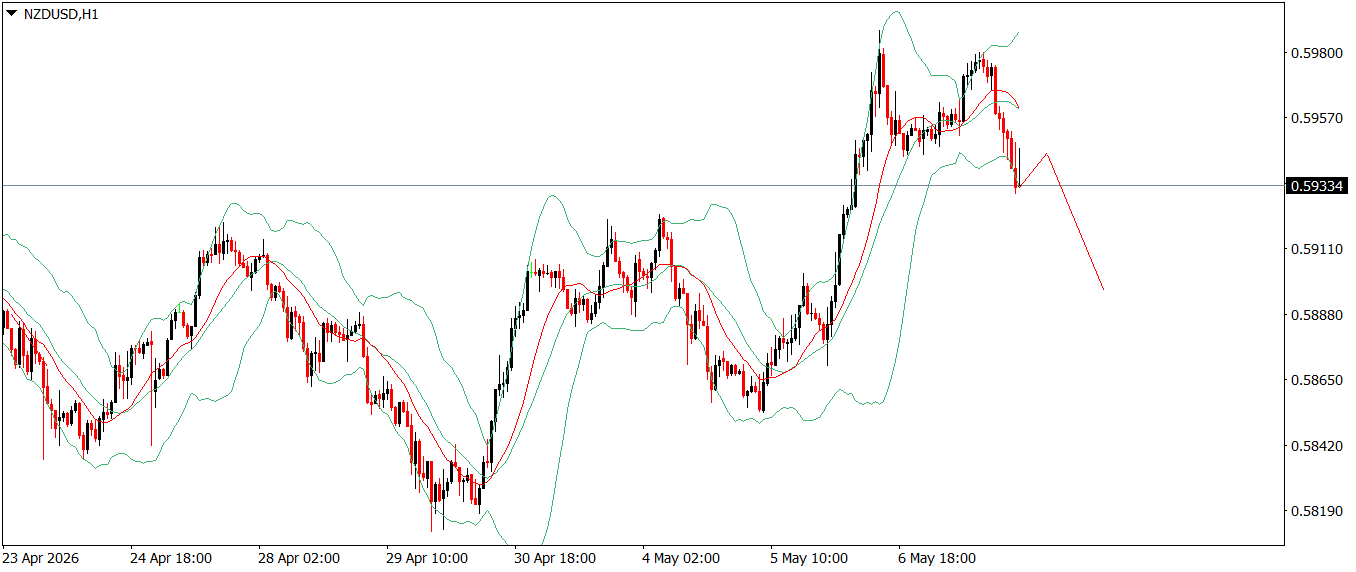Click the 0.59110 price axis label
This screenshot has width=1356, height=572.
coord(1316,249)
